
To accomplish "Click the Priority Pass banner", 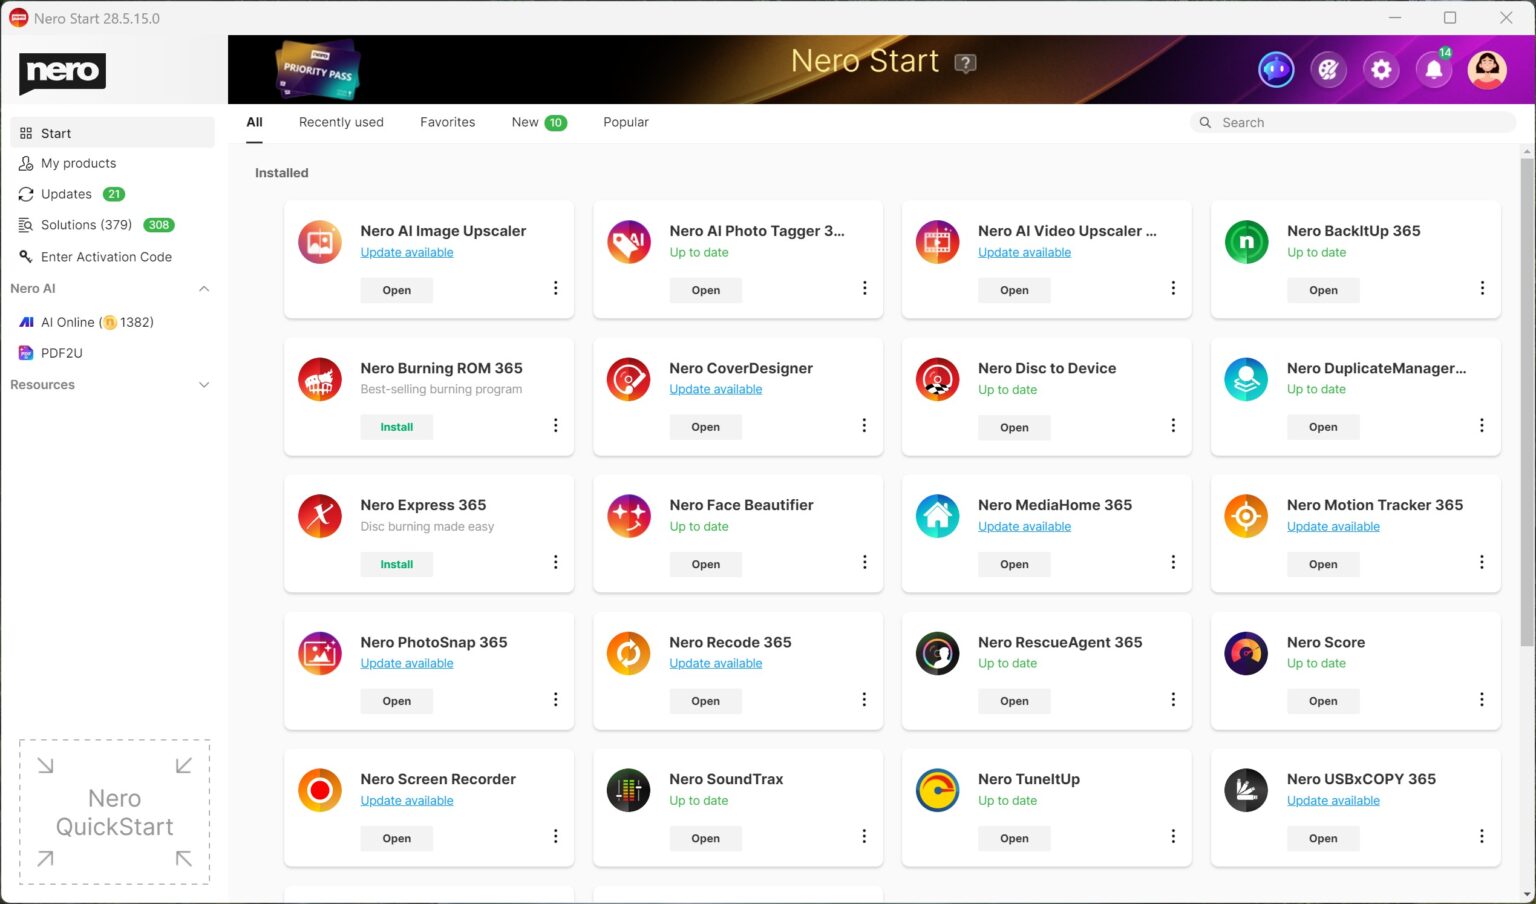I will click(x=317, y=69).
